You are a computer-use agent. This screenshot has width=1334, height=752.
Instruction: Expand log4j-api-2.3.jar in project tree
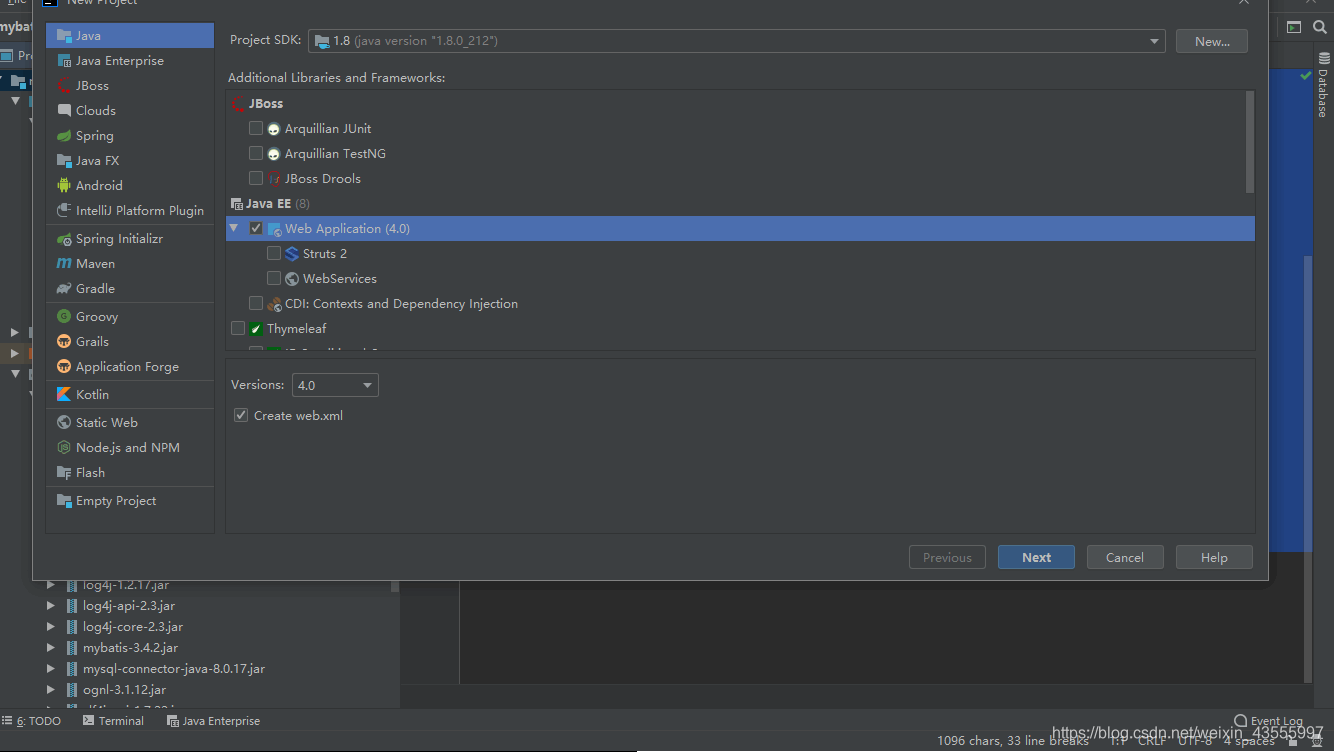tap(51, 606)
